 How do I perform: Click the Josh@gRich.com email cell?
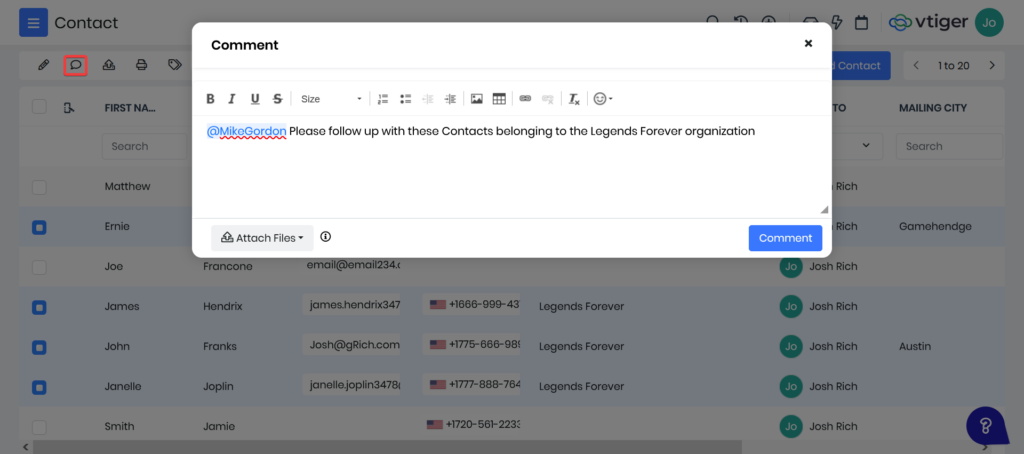[351, 344]
